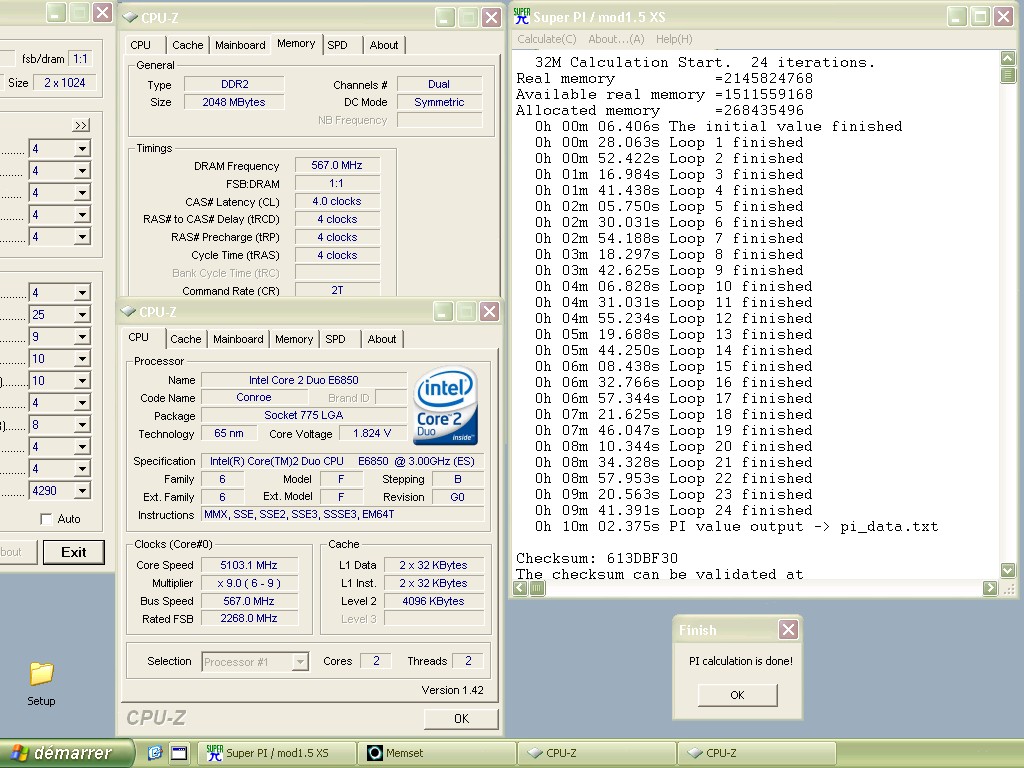The image size is (1024, 768).
Task: Close the lower CPU-Z window
Action: coord(489,312)
